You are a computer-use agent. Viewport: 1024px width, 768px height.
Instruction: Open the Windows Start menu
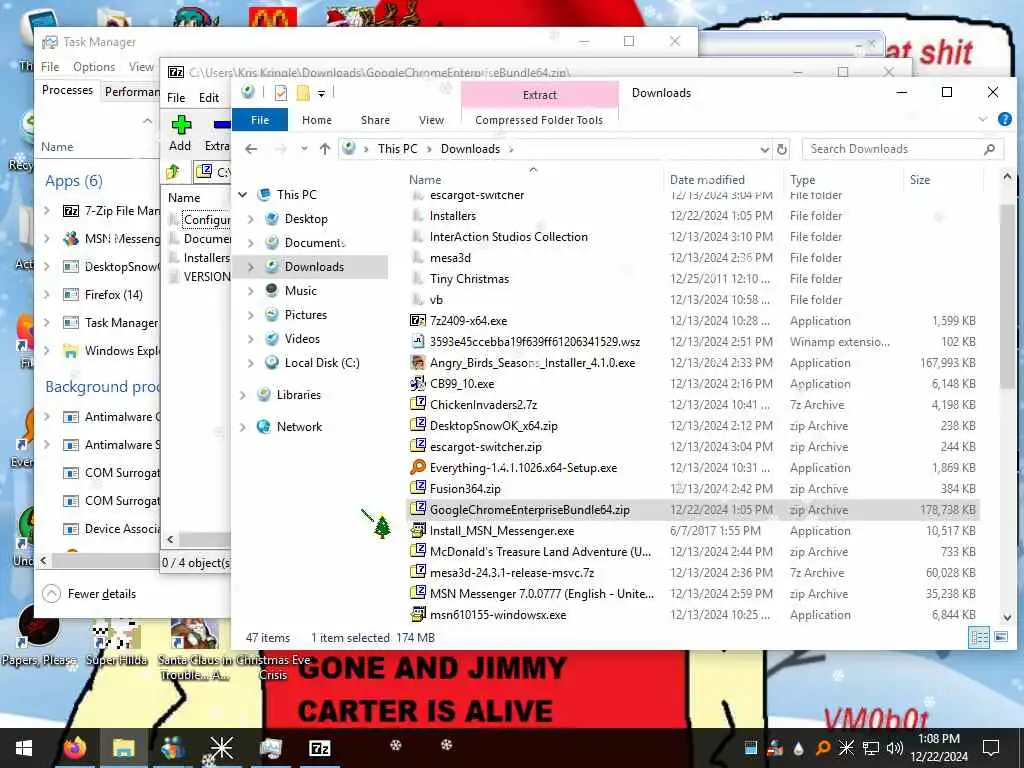click(x=24, y=748)
